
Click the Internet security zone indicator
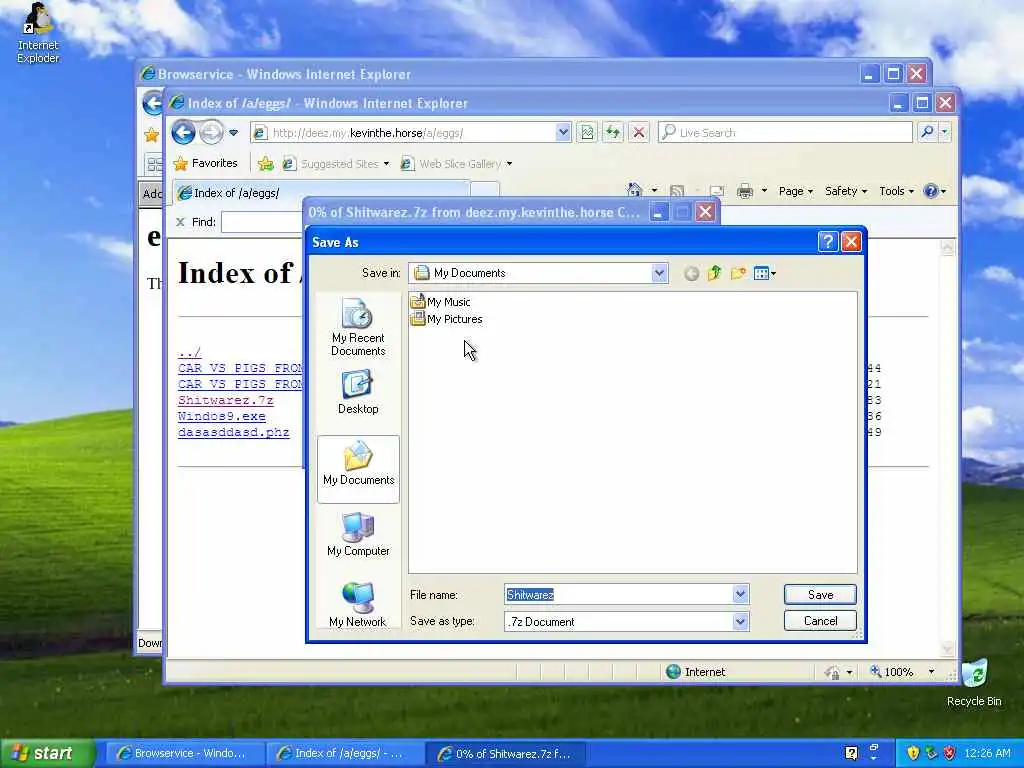[696, 672]
